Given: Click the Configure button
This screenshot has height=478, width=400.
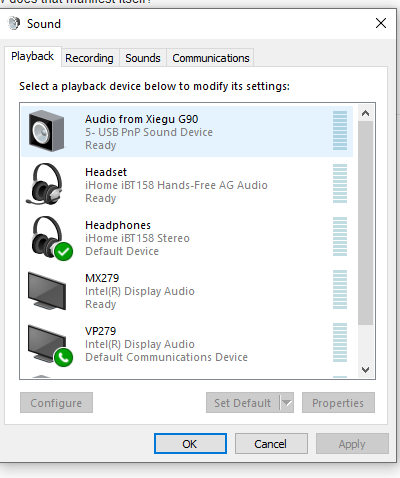Looking at the screenshot, I should [x=56, y=403].
